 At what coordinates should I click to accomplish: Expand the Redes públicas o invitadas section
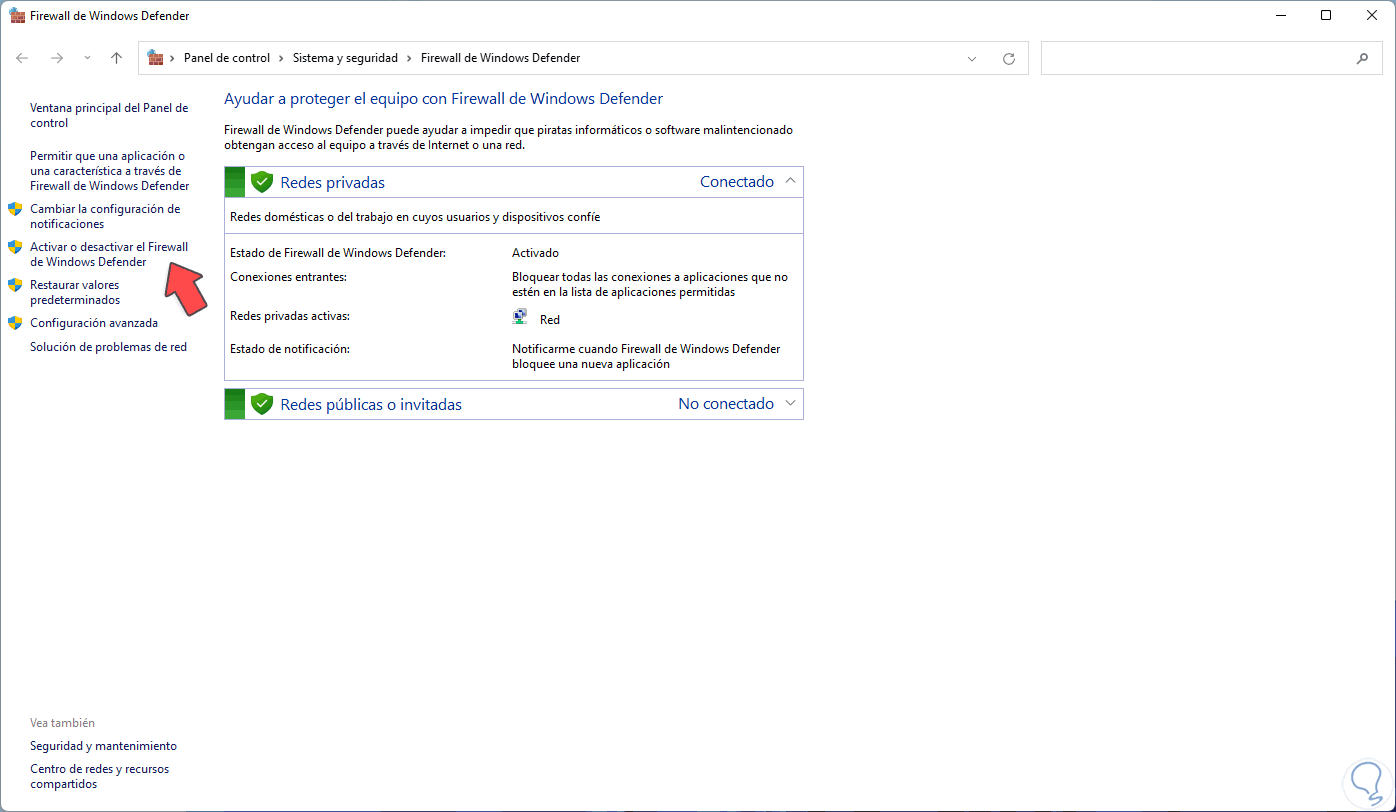pyautogui.click(x=790, y=403)
